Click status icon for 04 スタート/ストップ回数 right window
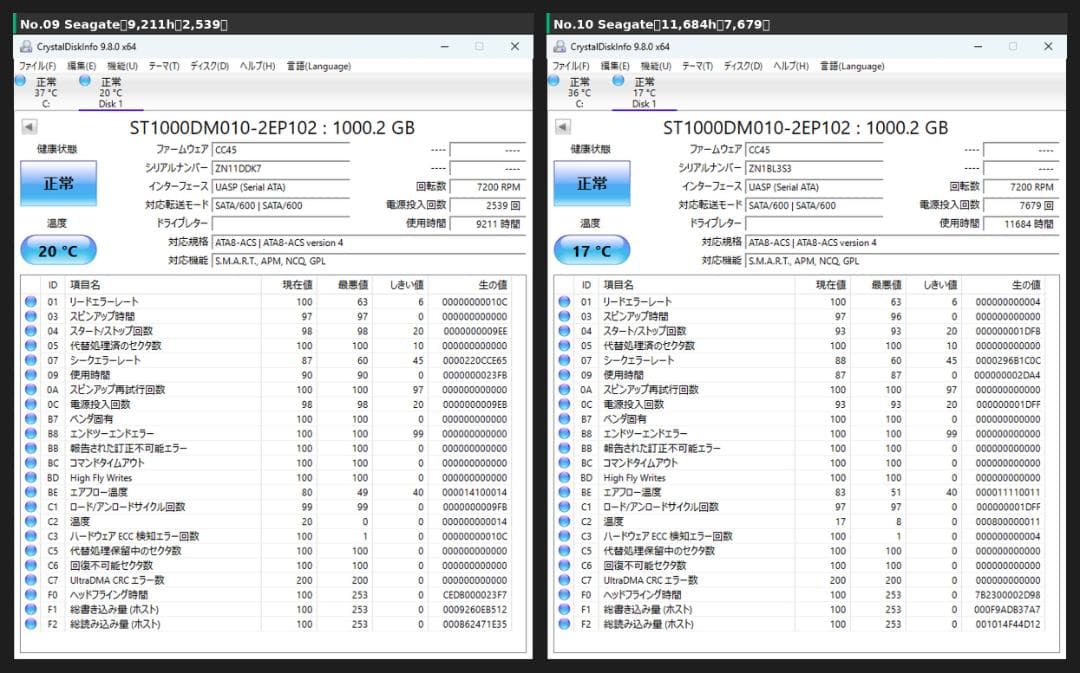Image resolution: width=1080 pixels, height=673 pixels. tap(565, 331)
